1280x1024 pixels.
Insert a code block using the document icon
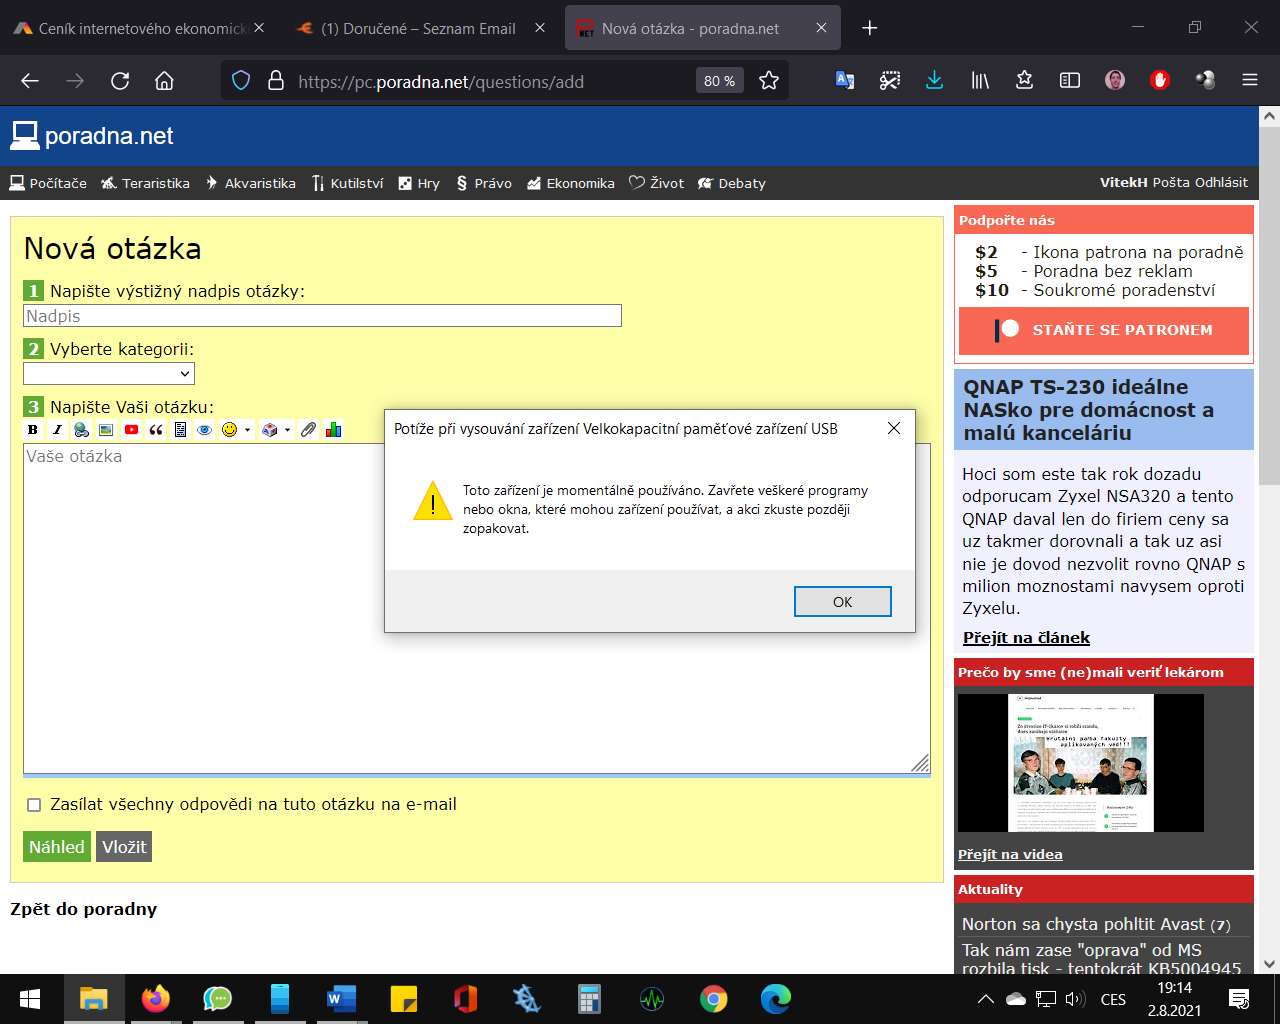coord(180,430)
